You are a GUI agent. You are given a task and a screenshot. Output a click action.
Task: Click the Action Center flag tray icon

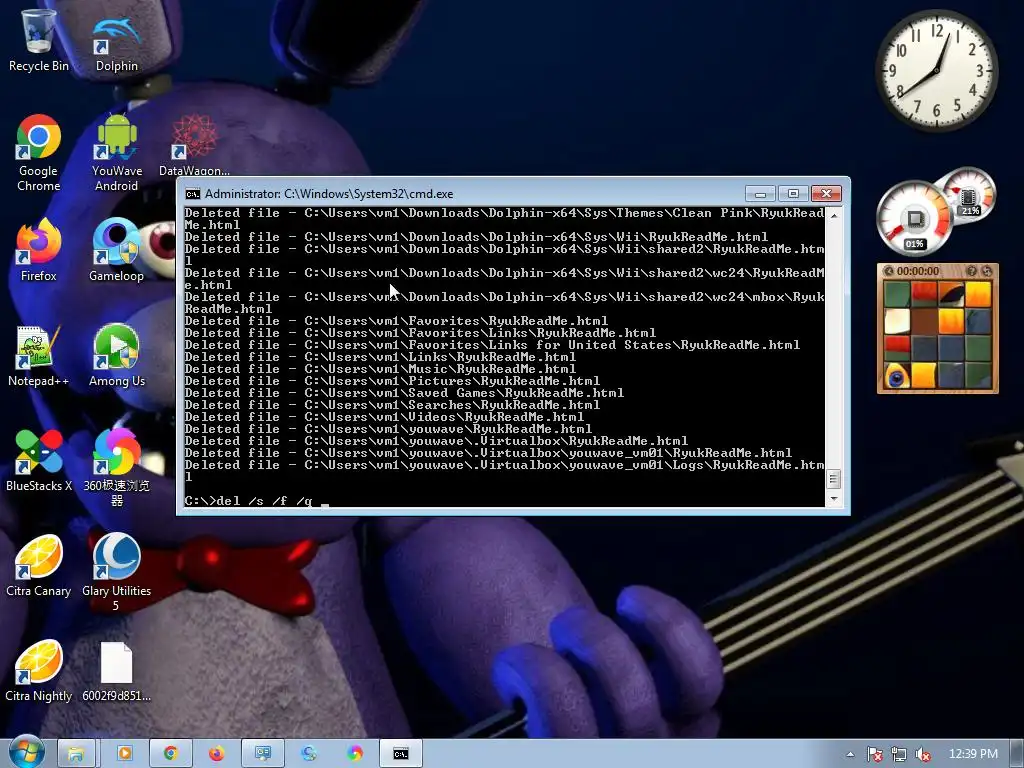[875, 754]
